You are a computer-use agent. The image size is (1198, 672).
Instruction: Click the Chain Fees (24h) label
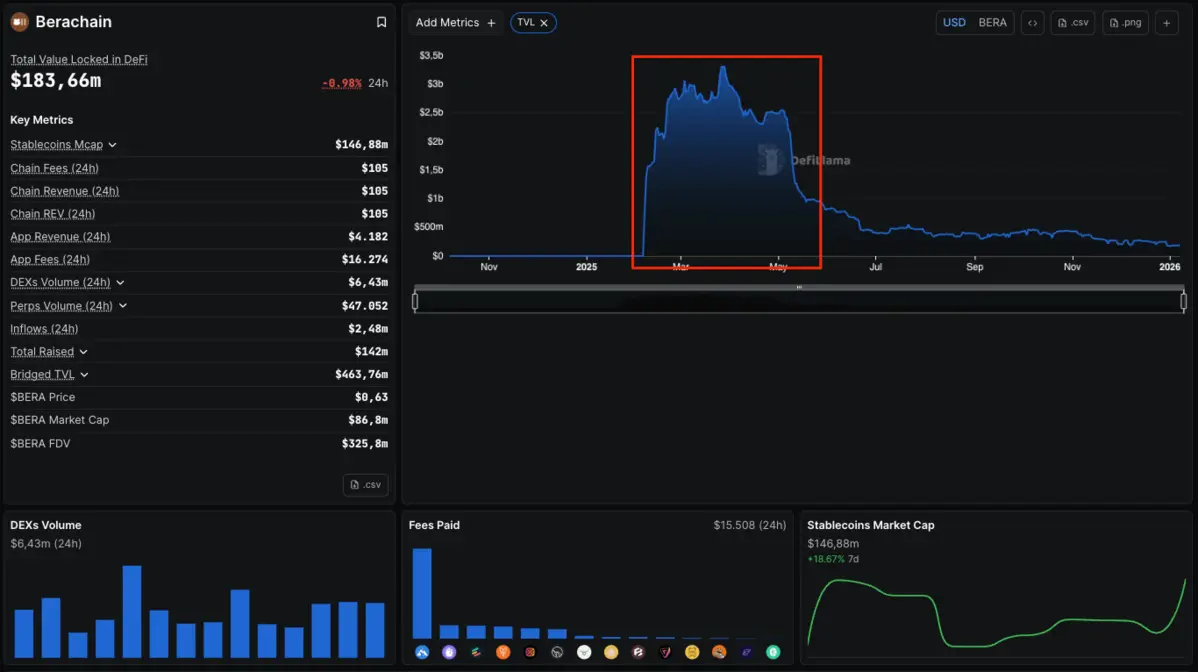(x=54, y=168)
